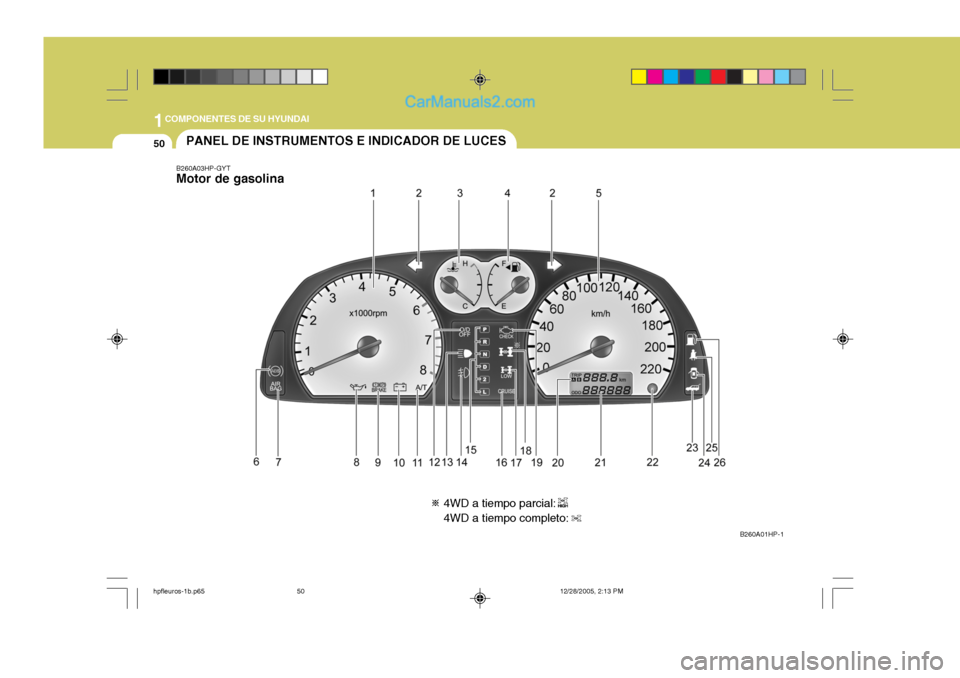Click the heading PANEL DE INSTRUMENTOS E INDICADOR DE LUCES

click(346, 141)
